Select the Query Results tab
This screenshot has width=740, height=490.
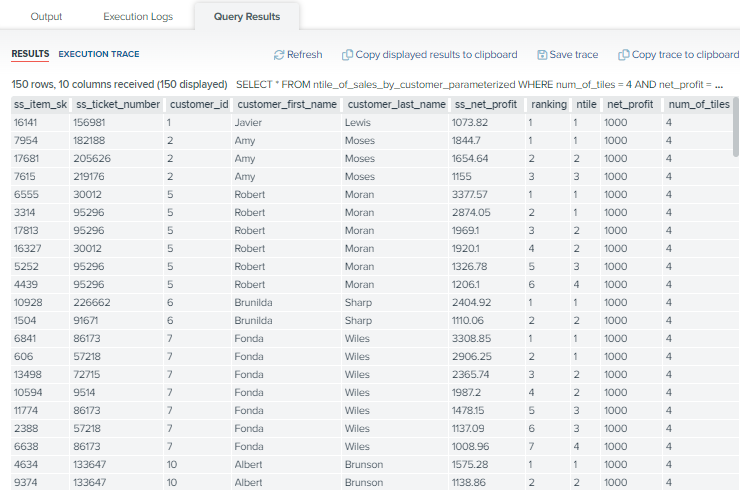[247, 17]
